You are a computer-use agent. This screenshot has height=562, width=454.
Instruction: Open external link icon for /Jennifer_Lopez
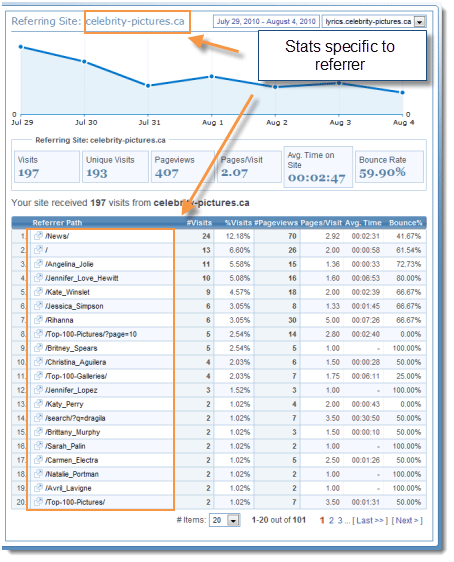pos(38,390)
